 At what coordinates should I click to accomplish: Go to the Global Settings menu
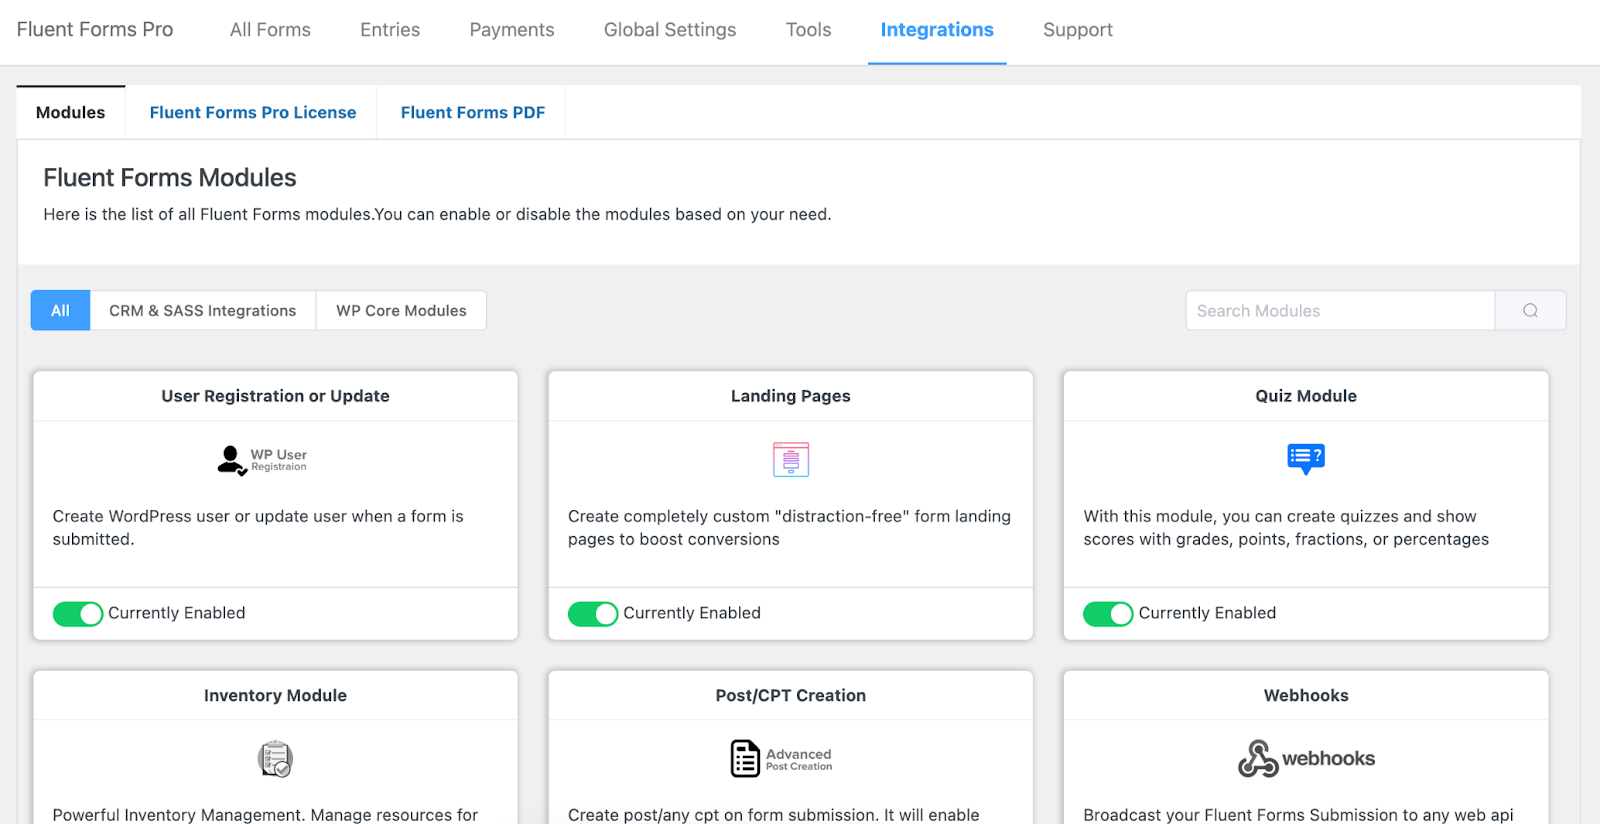670,30
